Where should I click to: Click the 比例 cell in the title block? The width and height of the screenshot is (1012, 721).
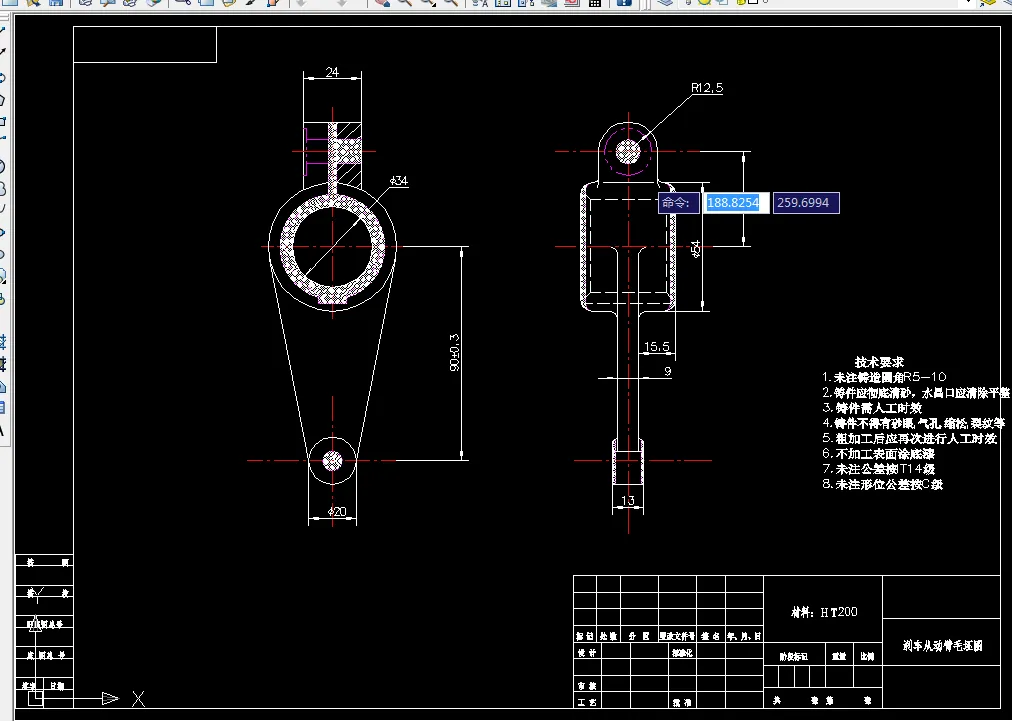tap(867, 656)
